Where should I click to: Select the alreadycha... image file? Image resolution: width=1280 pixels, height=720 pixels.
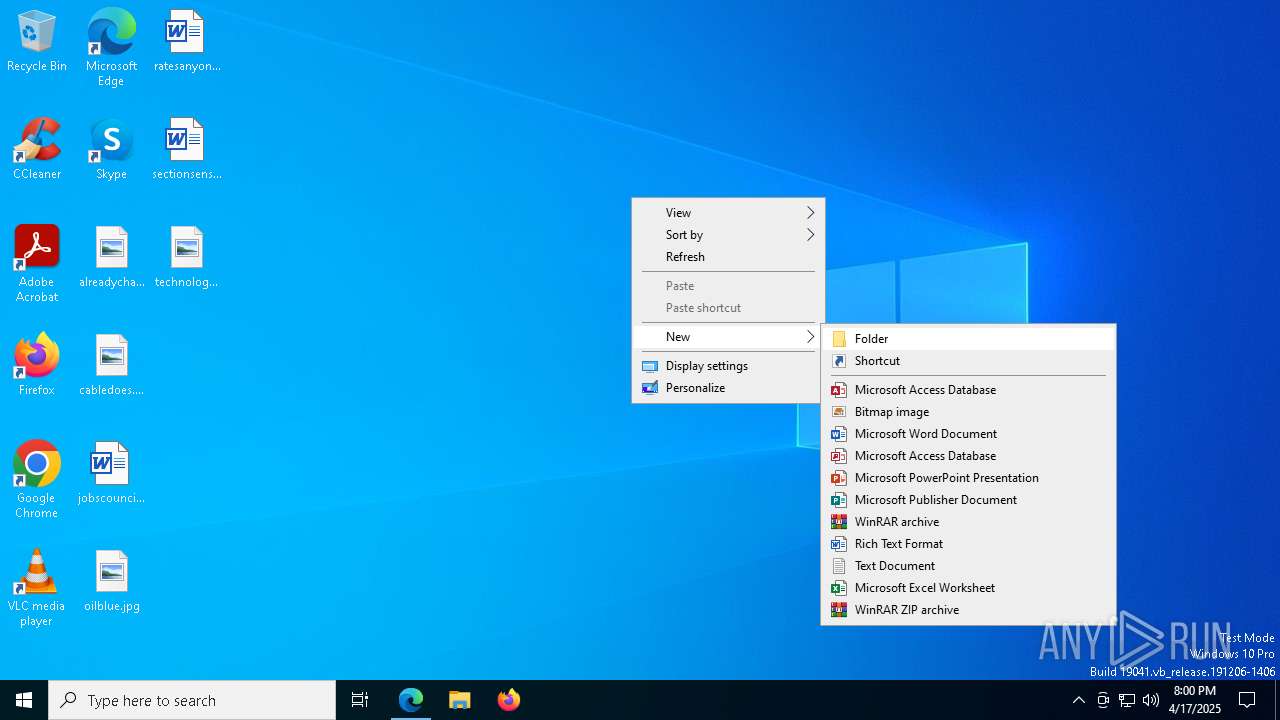111,258
